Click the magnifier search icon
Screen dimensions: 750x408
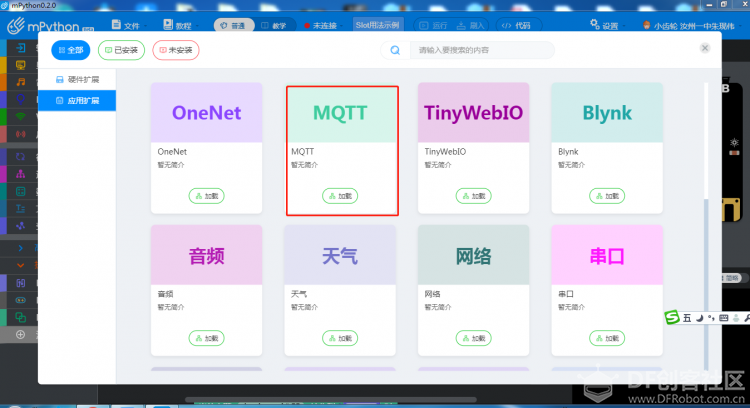click(x=395, y=50)
